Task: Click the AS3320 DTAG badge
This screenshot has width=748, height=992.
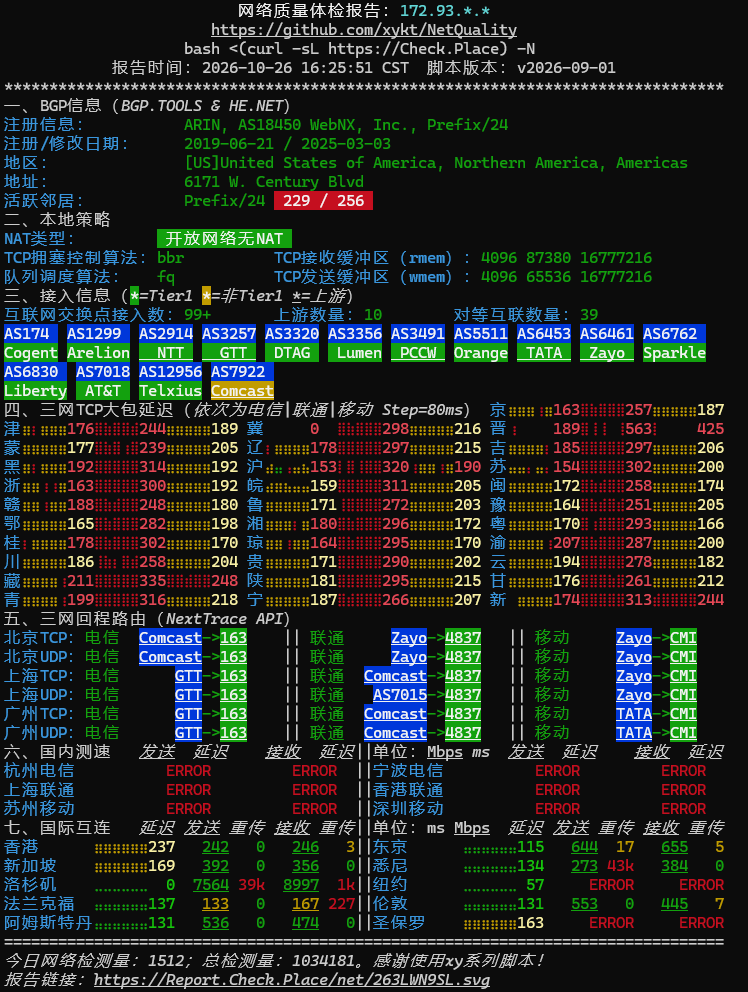Action: pyautogui.click(x=292, y=343)
